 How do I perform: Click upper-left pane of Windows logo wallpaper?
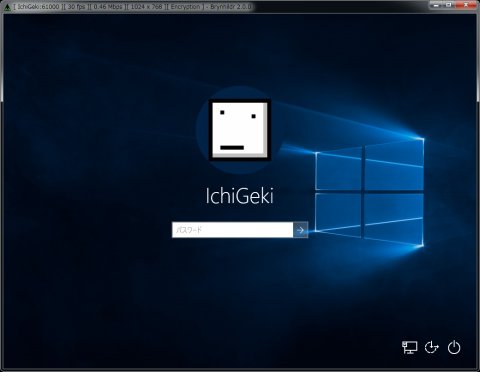coord(338,169)
